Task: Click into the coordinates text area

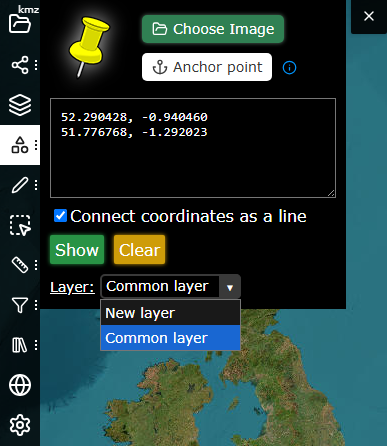Action: 193,148
